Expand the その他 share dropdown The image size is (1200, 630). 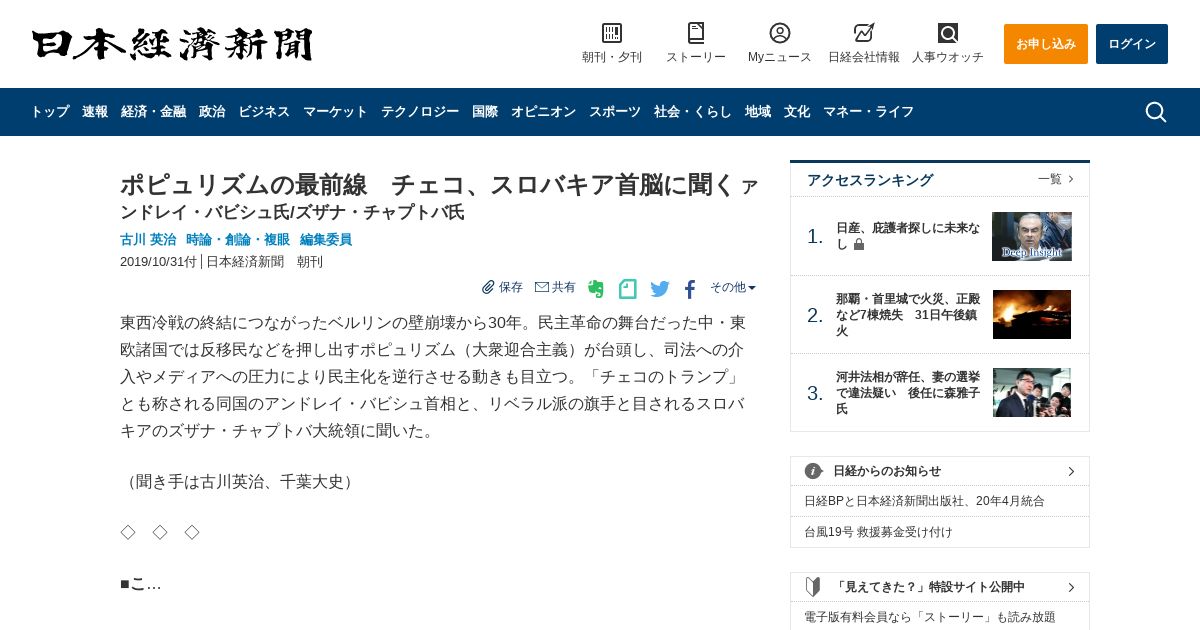click(x=733, y=287)
